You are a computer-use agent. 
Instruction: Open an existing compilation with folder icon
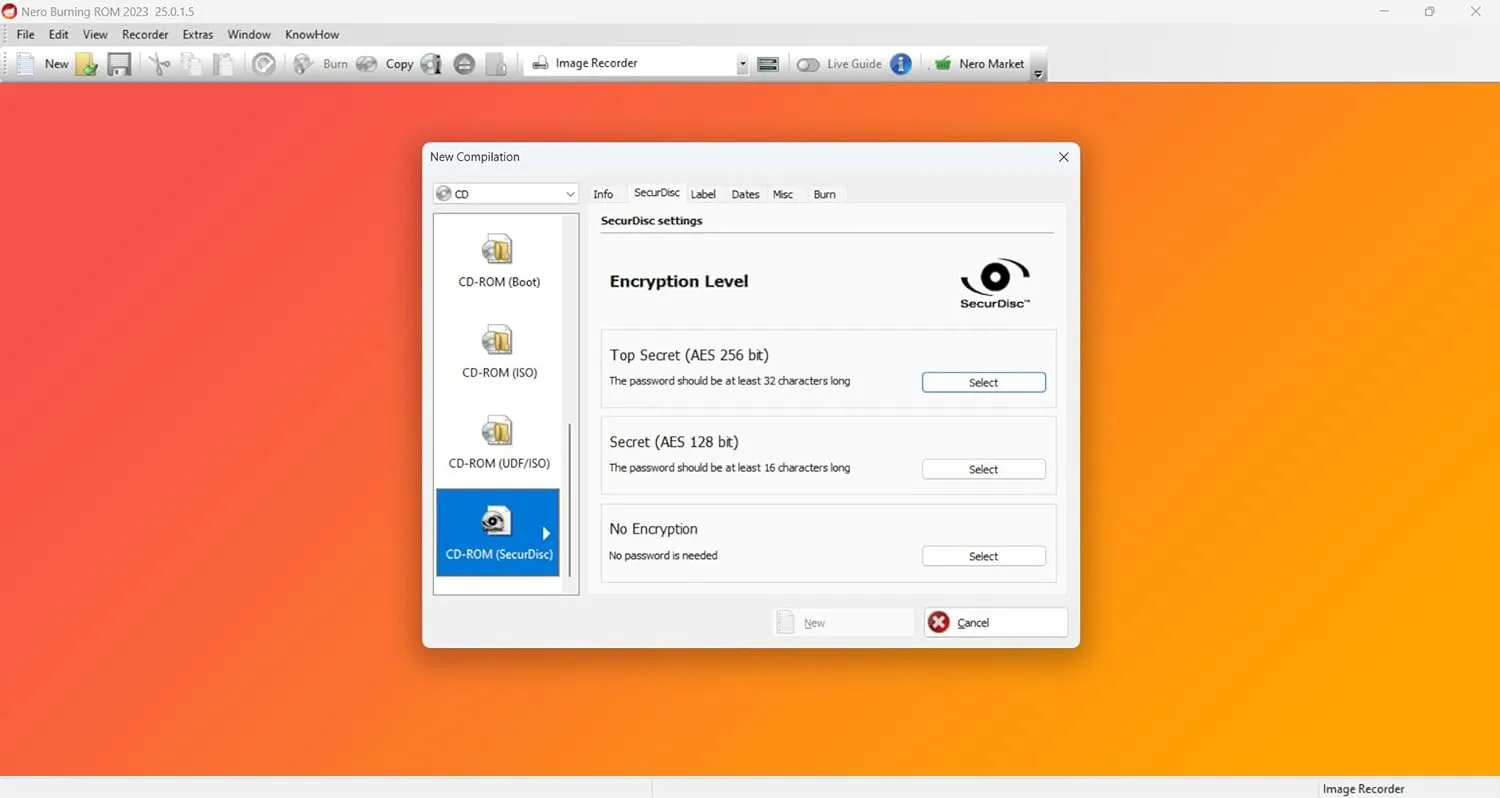tap(87, 63)
